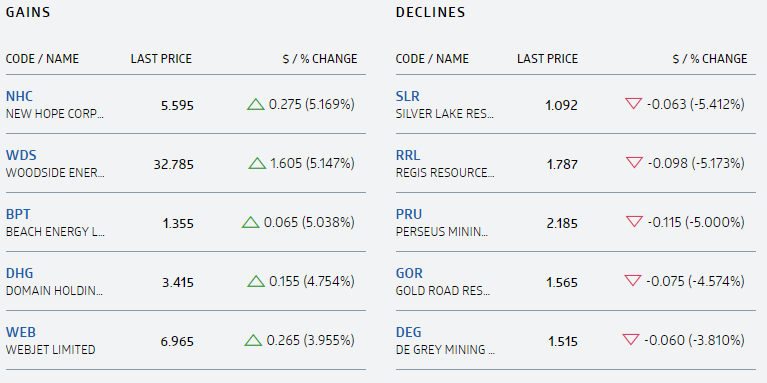Open the SLR Silver Lake stock link
Image resolution: width=767 pixels, height=383 pixels.
coord(407,96)
